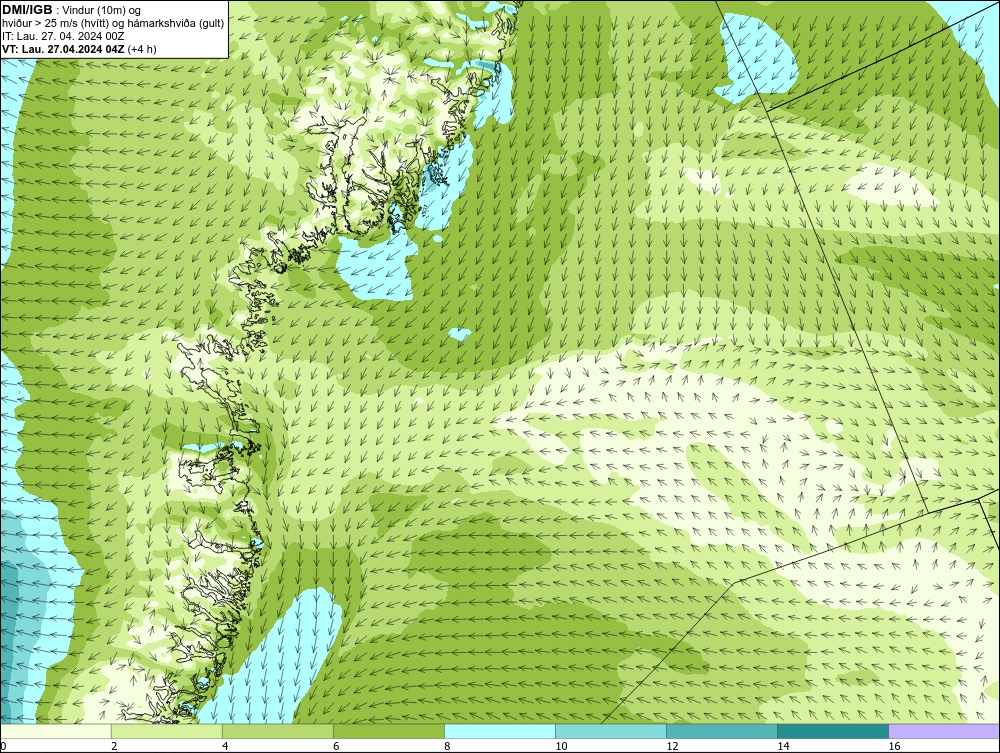Click the purple legend swatch above 16 m/s
This screenshot has width=1000, height=753.
pos(944,731)
